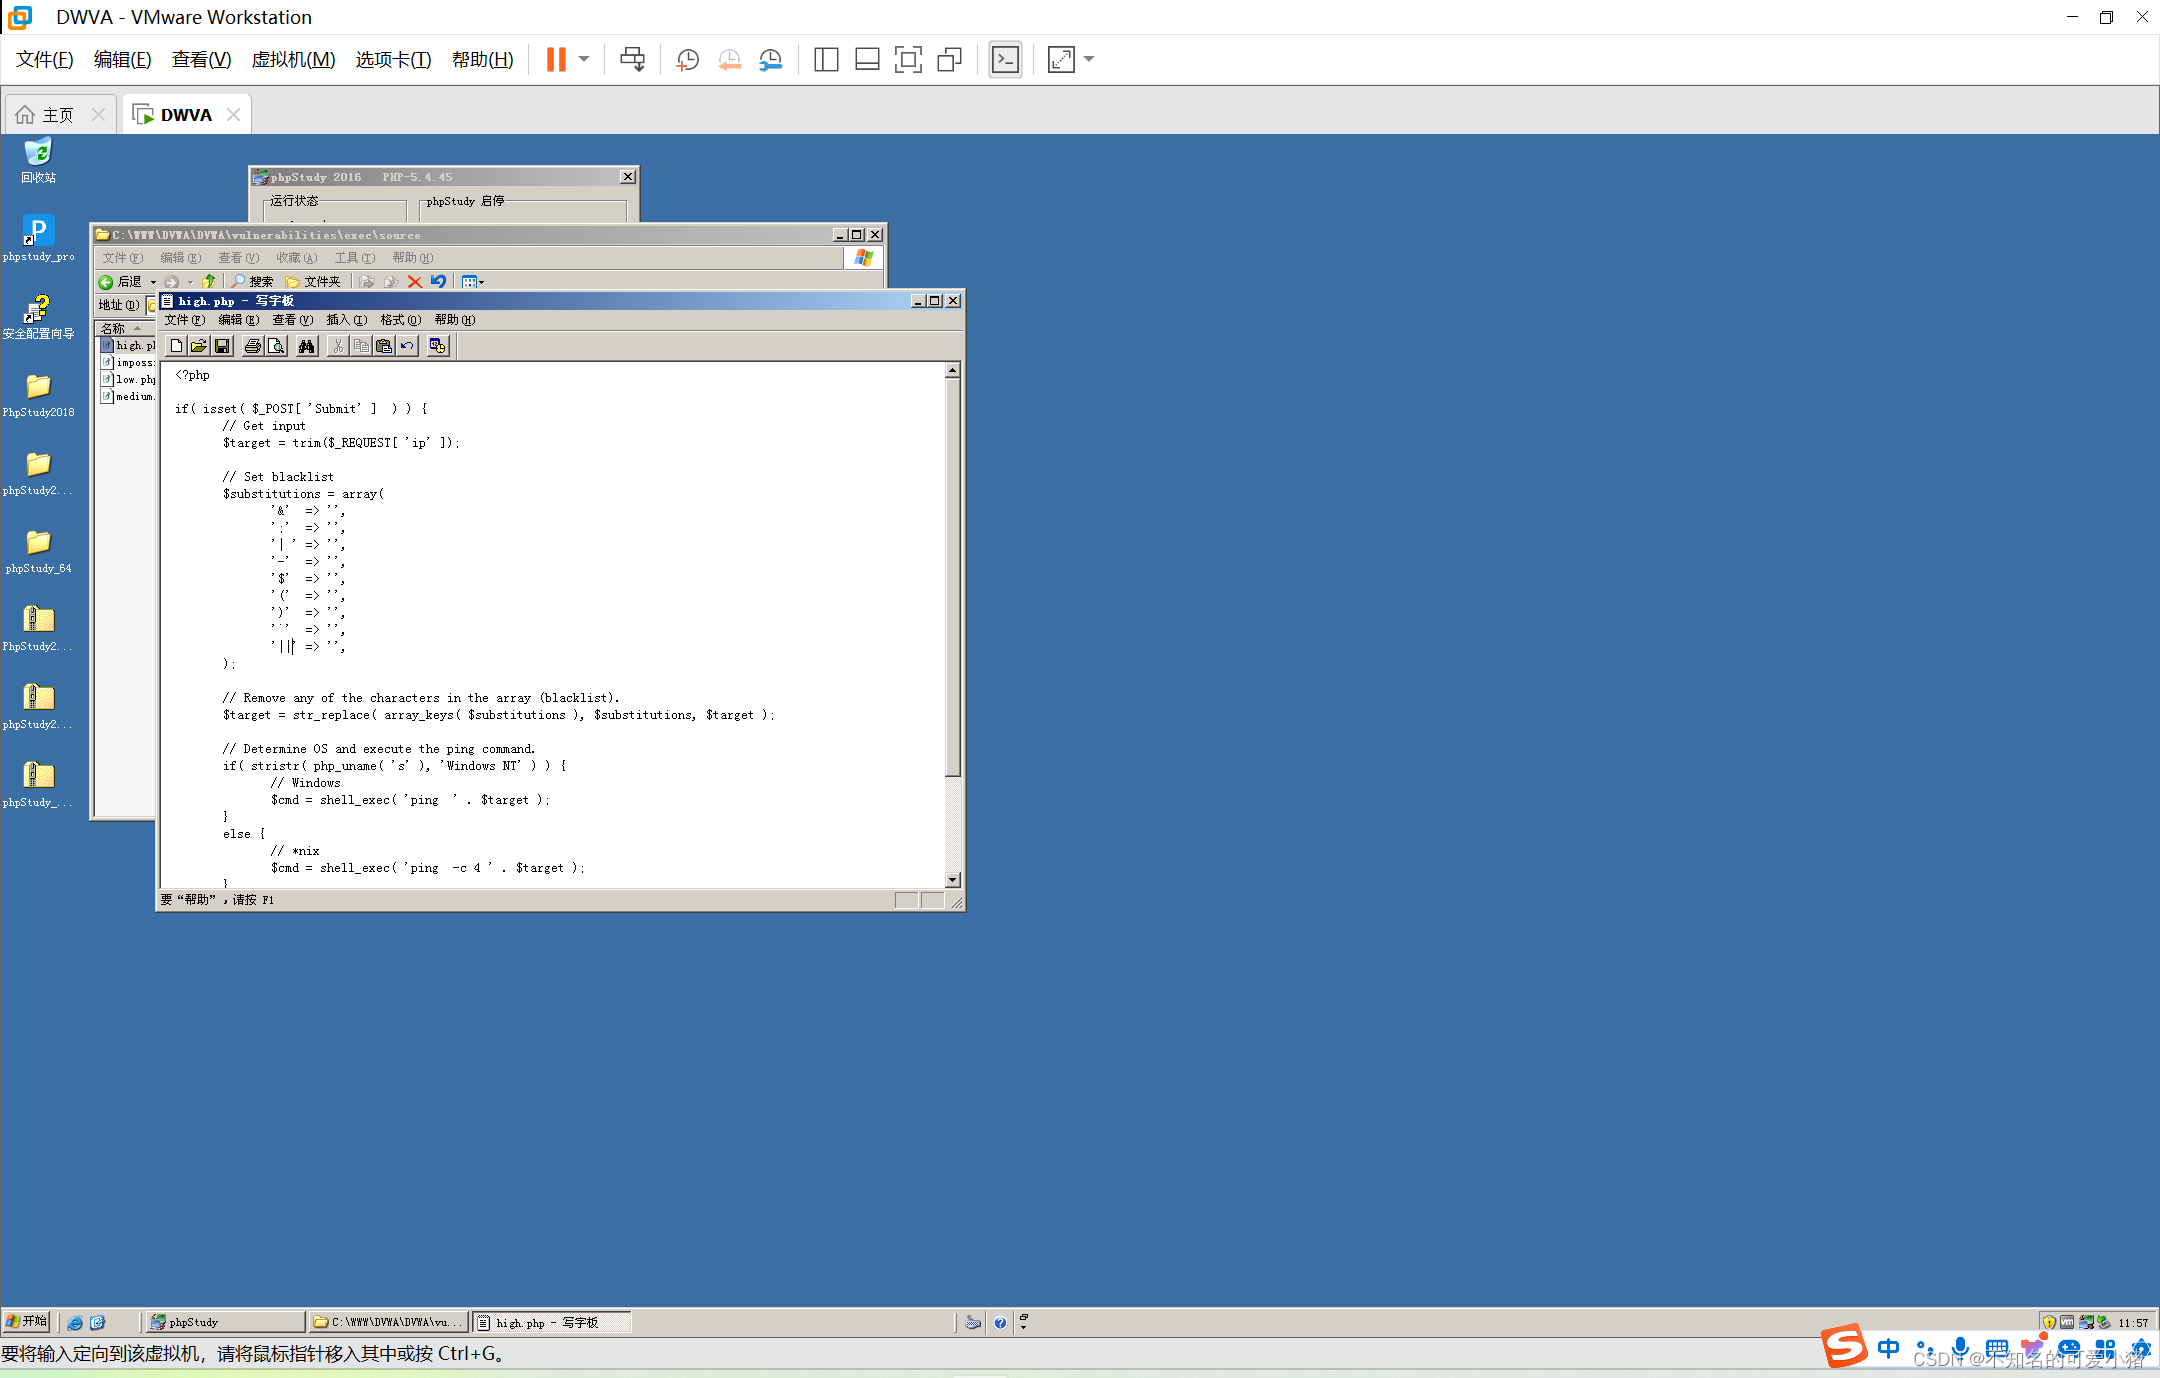Click New document in WordPad toolbar
The width and height of the screenshot is (2160, 1378).
tap(176, 346)
